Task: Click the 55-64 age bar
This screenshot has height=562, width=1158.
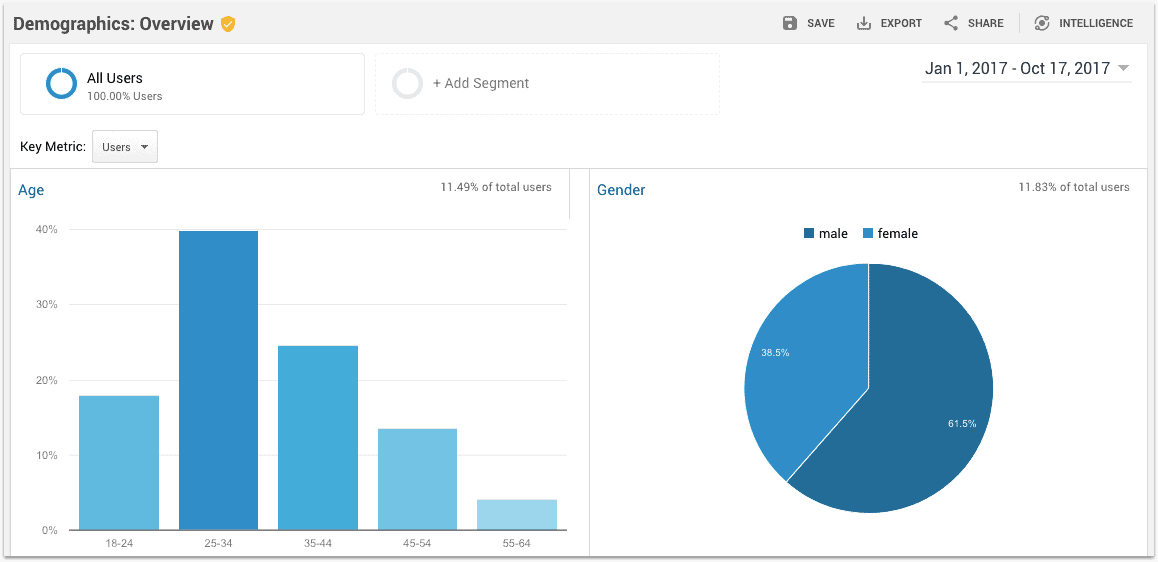Action: [517, 515]
